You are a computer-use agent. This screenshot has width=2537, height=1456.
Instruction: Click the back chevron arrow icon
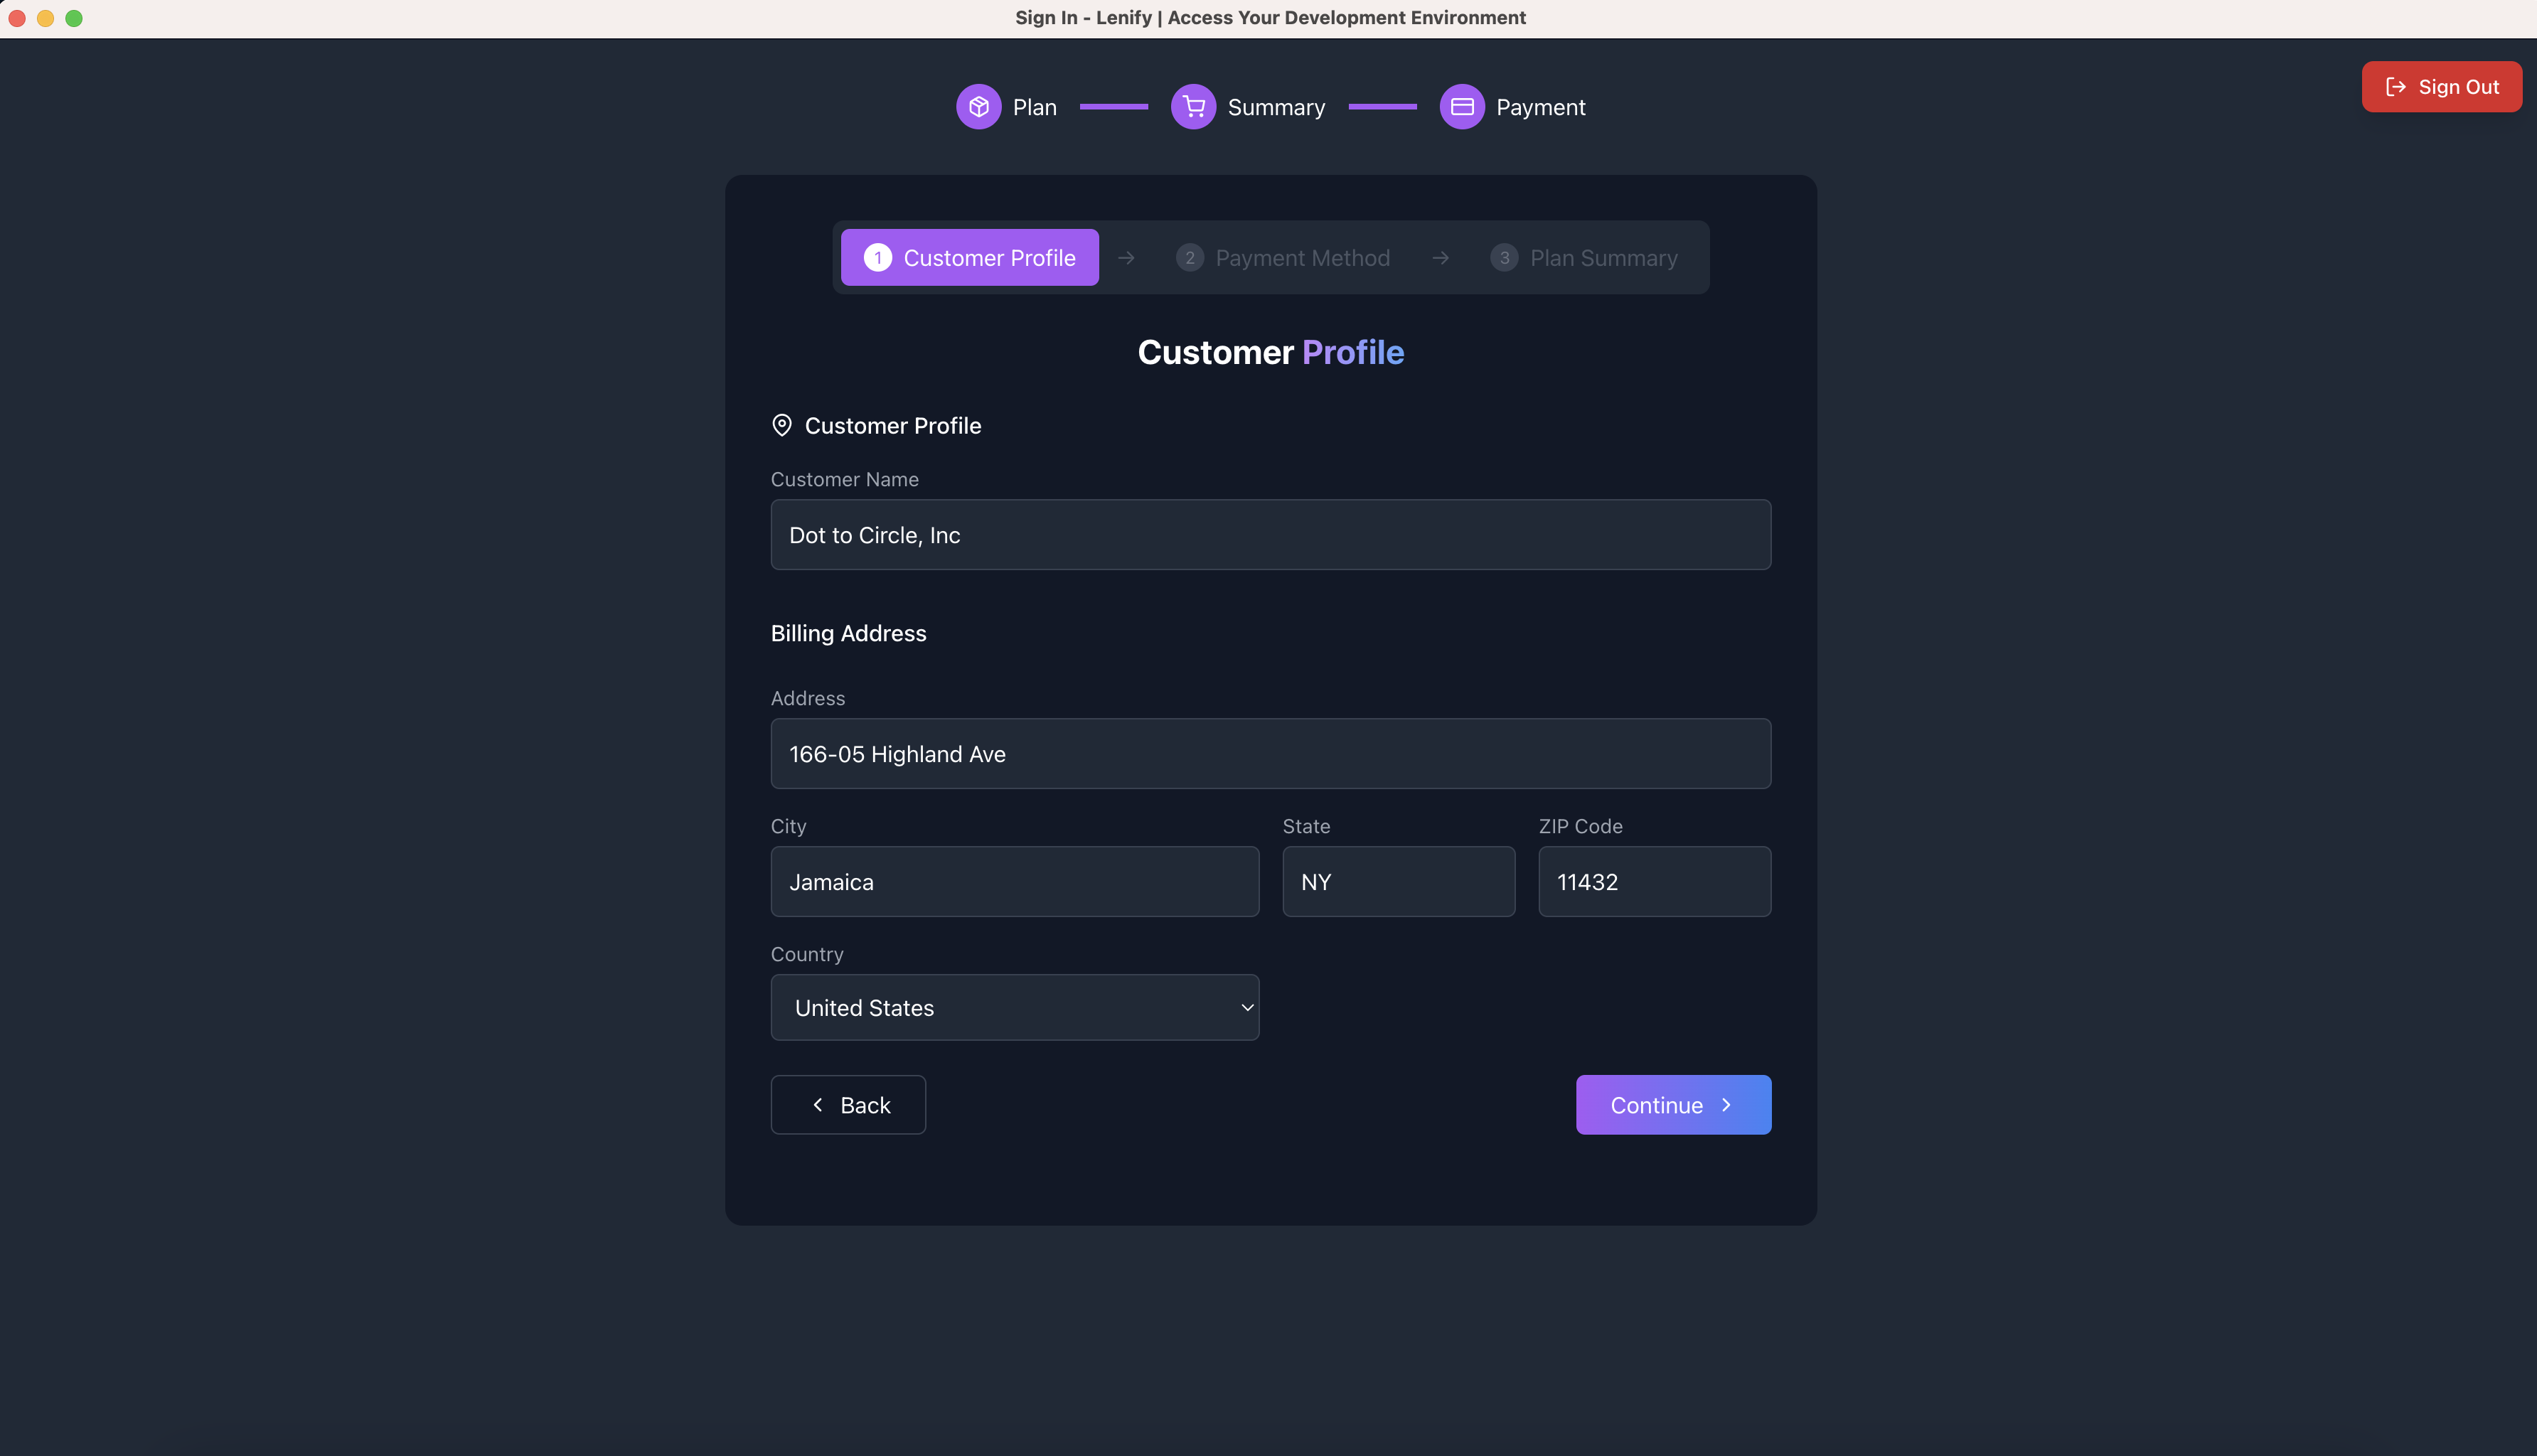coord(817,1105)
